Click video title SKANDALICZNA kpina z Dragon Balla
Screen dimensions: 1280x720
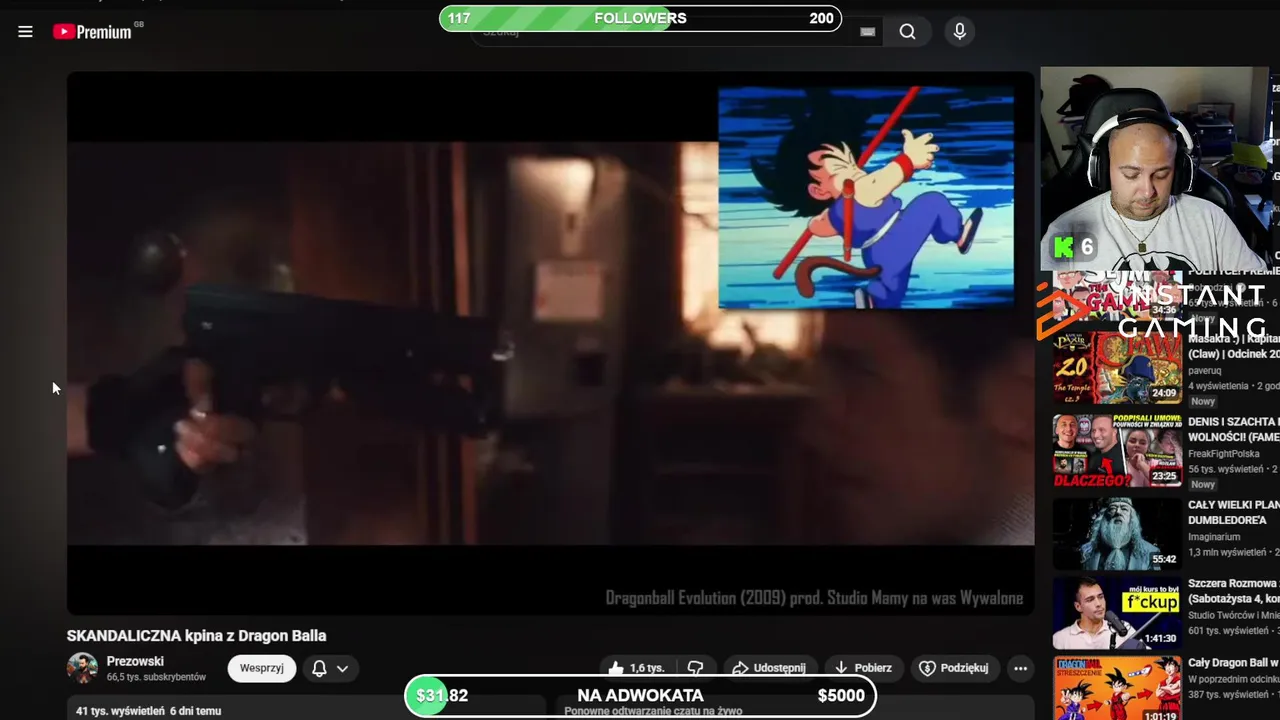196,636
